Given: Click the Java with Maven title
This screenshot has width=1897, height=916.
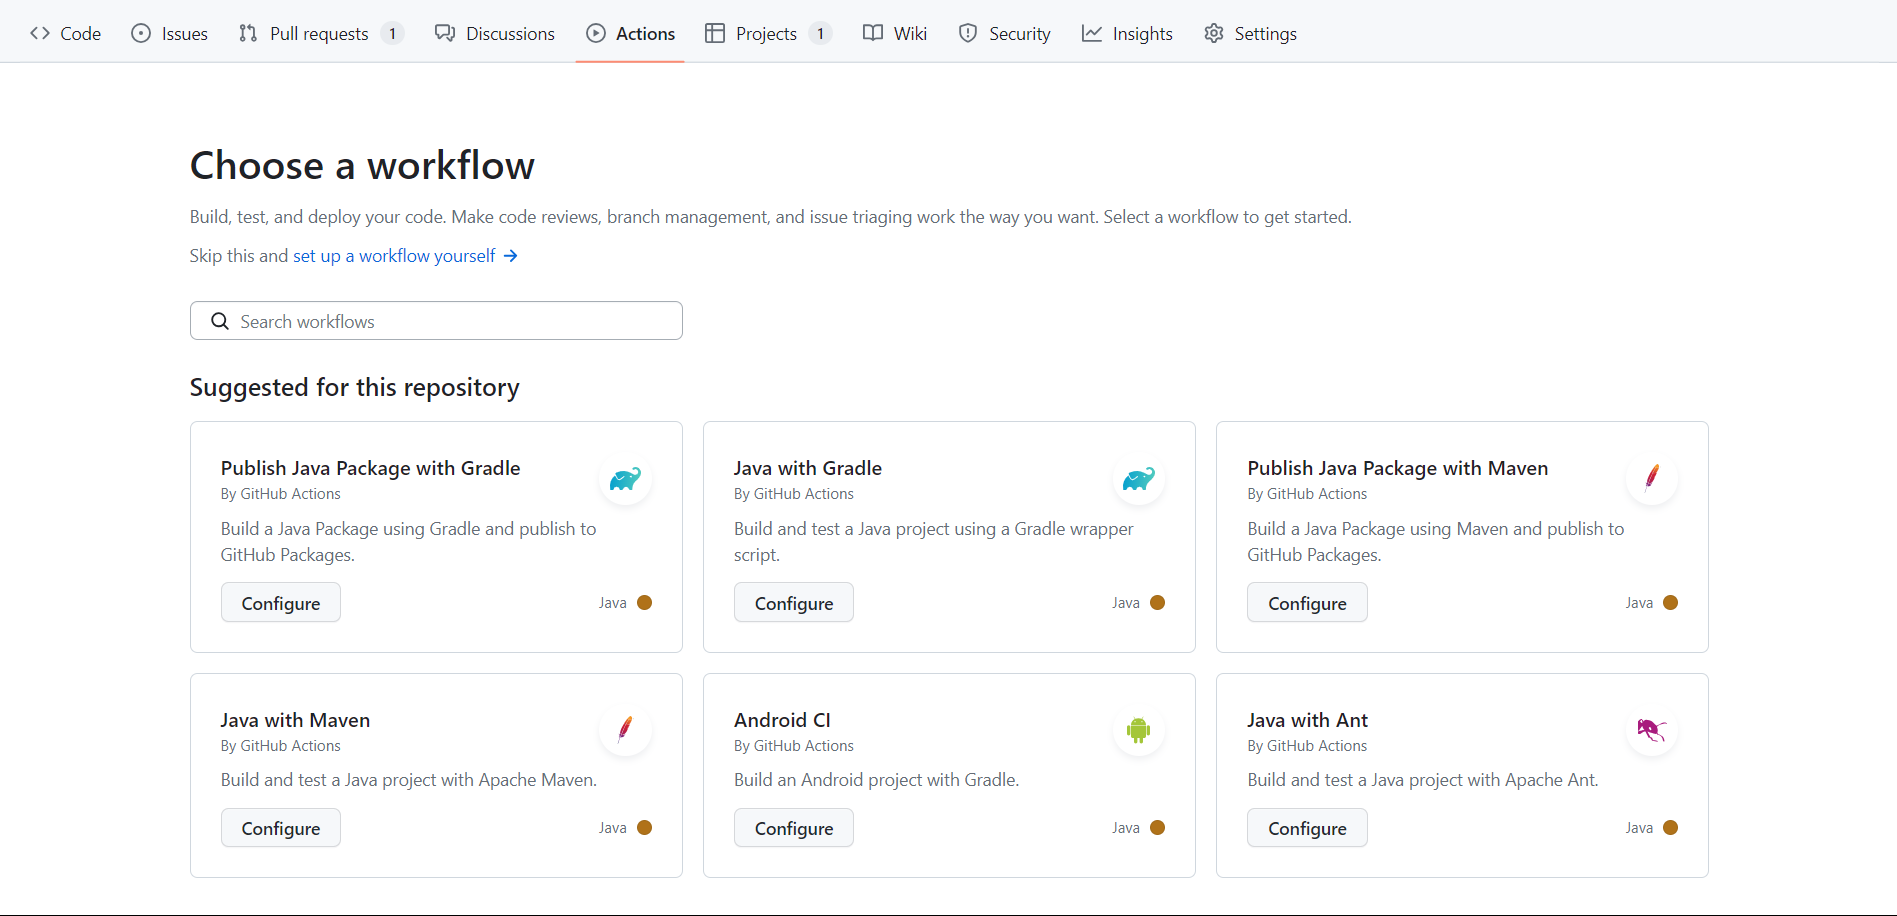Looking at the screenshot, I should [295, 720].
